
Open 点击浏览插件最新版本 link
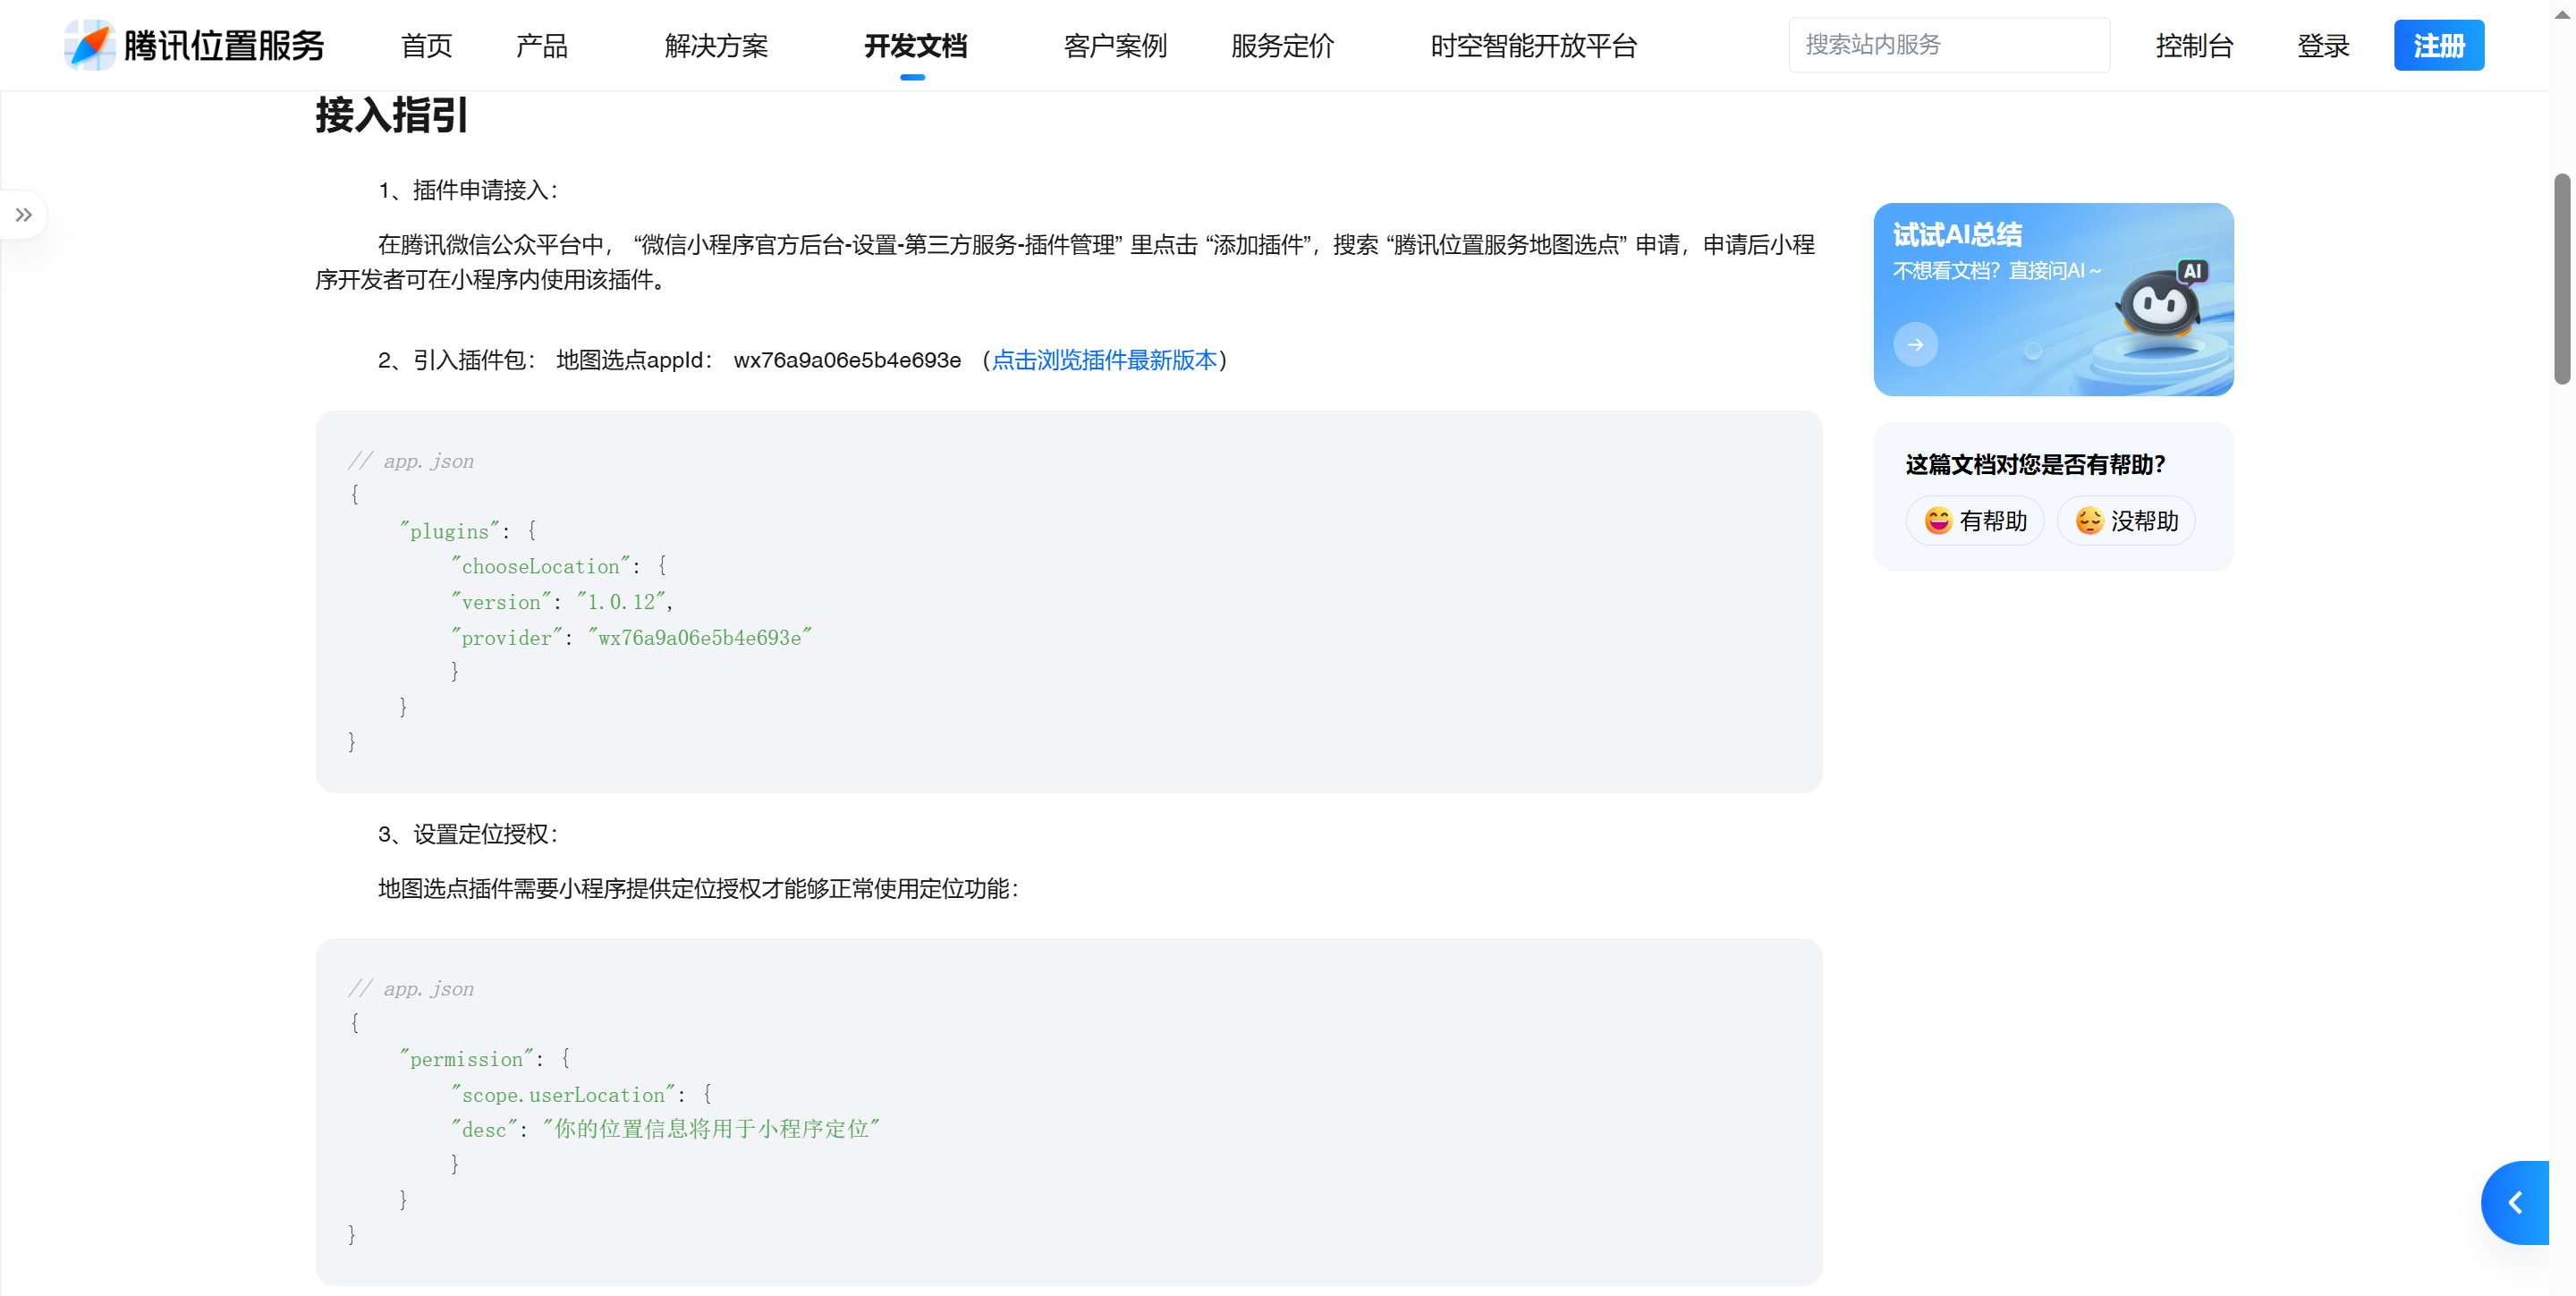coord(1104,360)
